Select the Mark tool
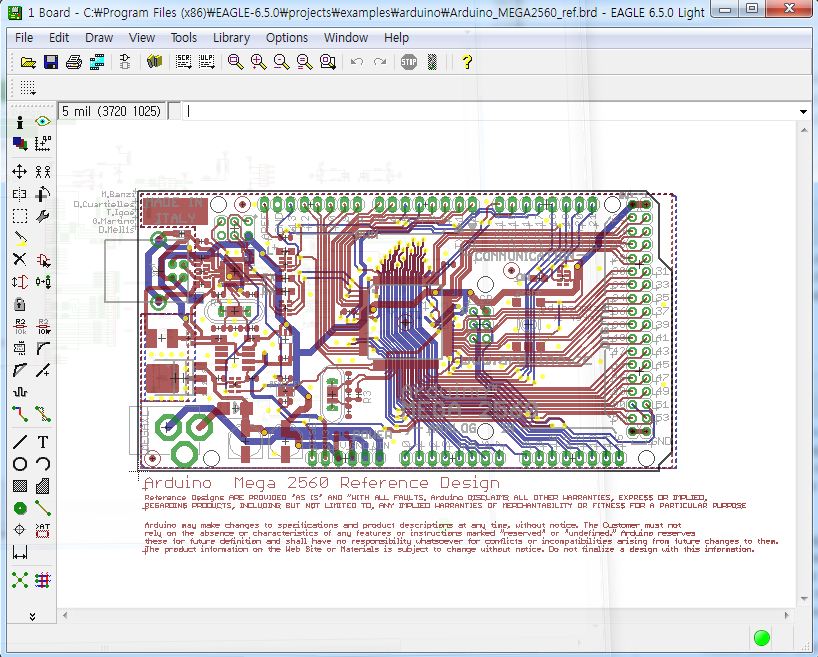This screenshot has width=818, height=657. (x=43, y=143)
